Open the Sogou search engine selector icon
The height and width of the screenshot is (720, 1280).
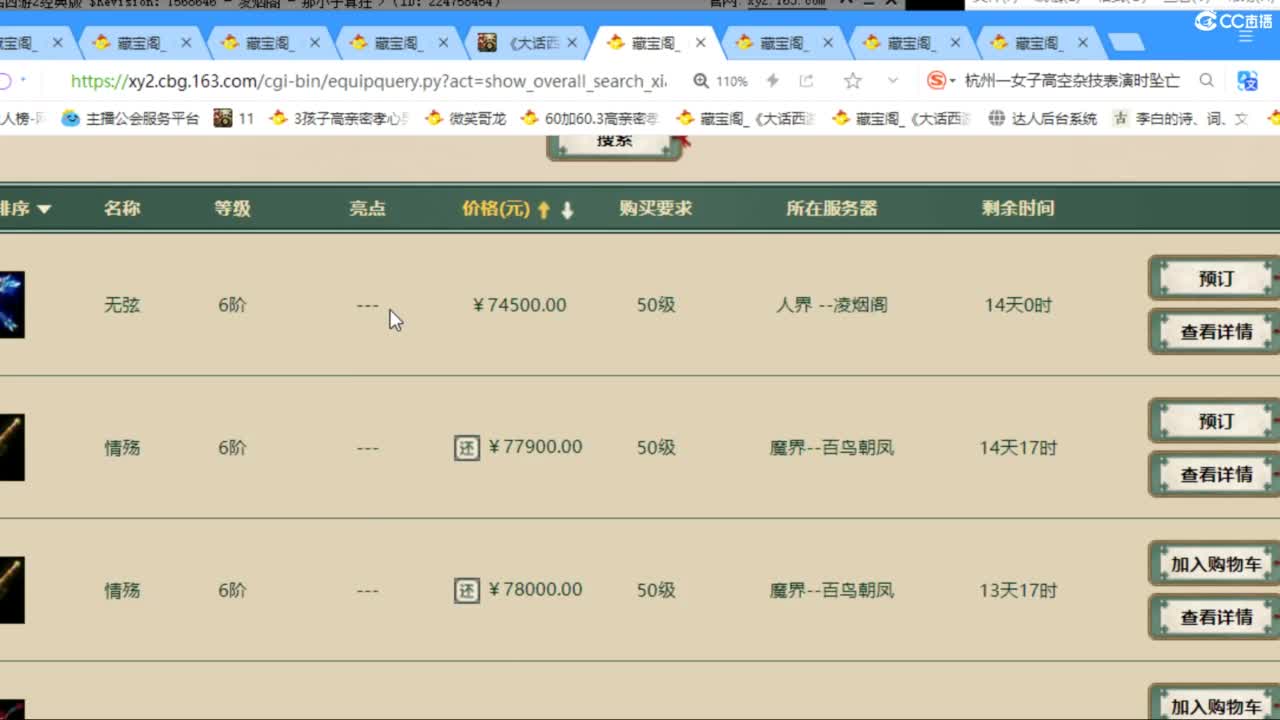tap(936, 81)
